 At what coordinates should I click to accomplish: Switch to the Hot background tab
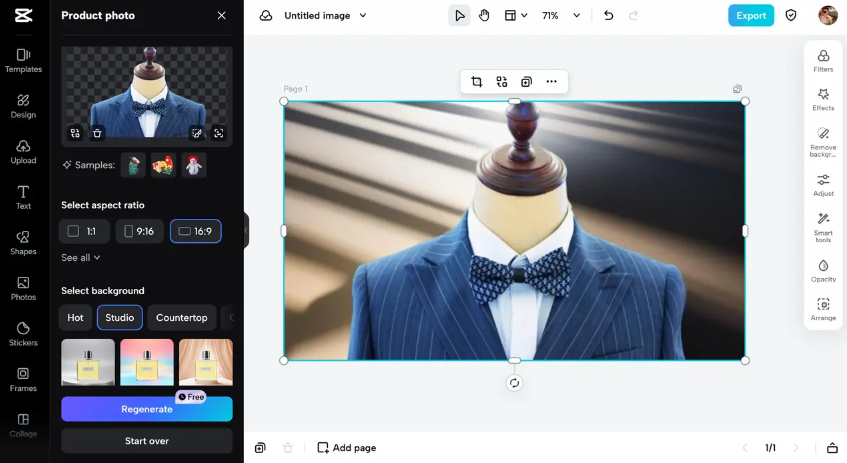click(75, 318)
